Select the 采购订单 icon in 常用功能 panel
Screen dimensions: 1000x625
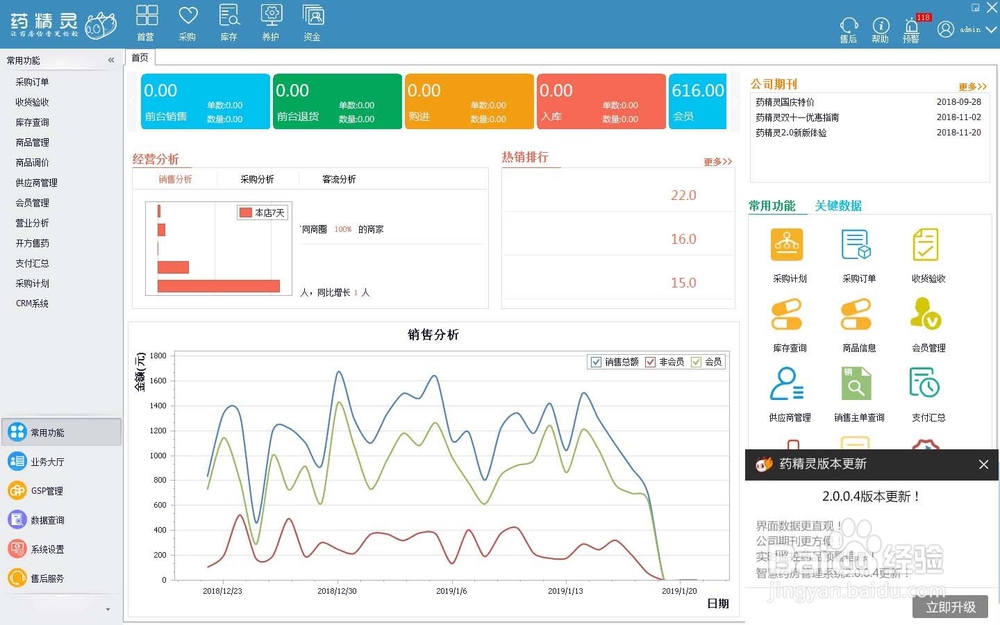pyautogui.click(x=856, y=243)
